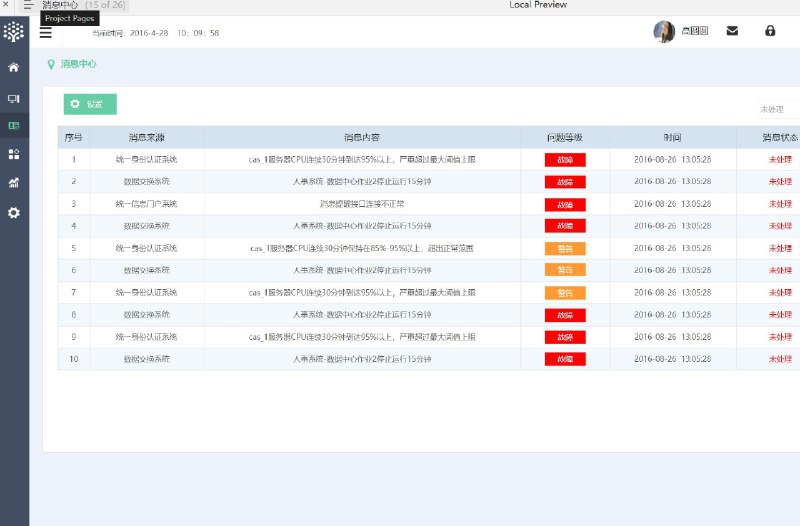Open the monitor icon in sidebar
The width and height of the screenshot is (800, 526).
coord(14,98)
